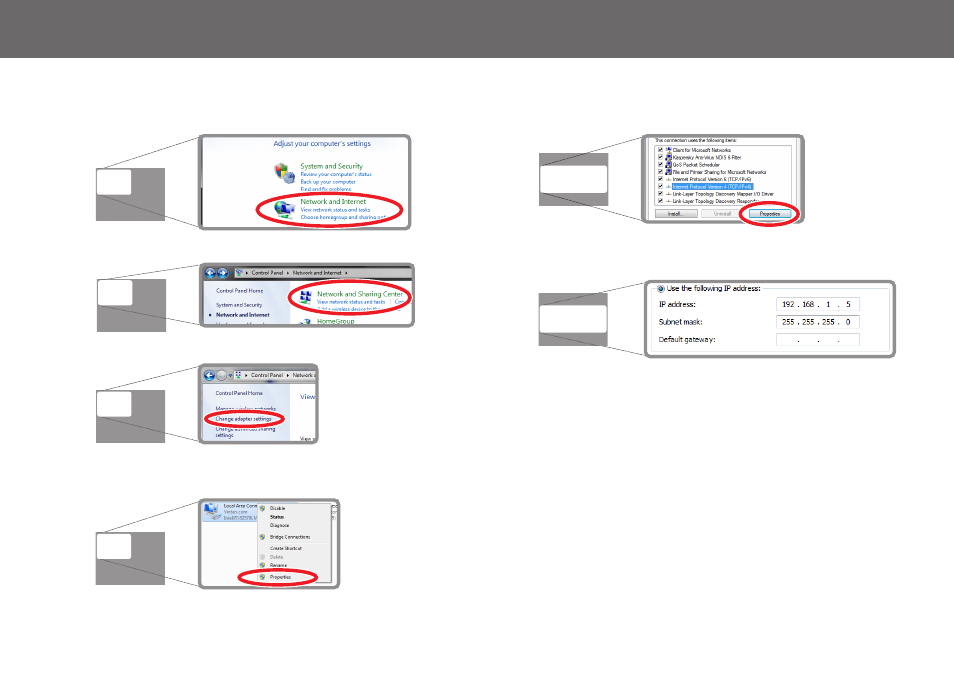The width and height of the screenshot is (954, 673).
Task: Choose Bridge Connections in the context menu
Action: pos(290,537)
